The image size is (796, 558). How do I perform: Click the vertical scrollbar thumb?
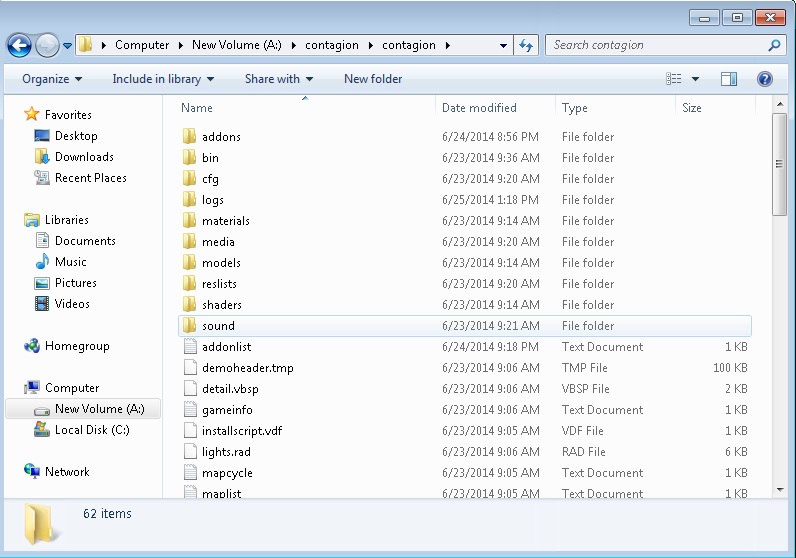779,164
